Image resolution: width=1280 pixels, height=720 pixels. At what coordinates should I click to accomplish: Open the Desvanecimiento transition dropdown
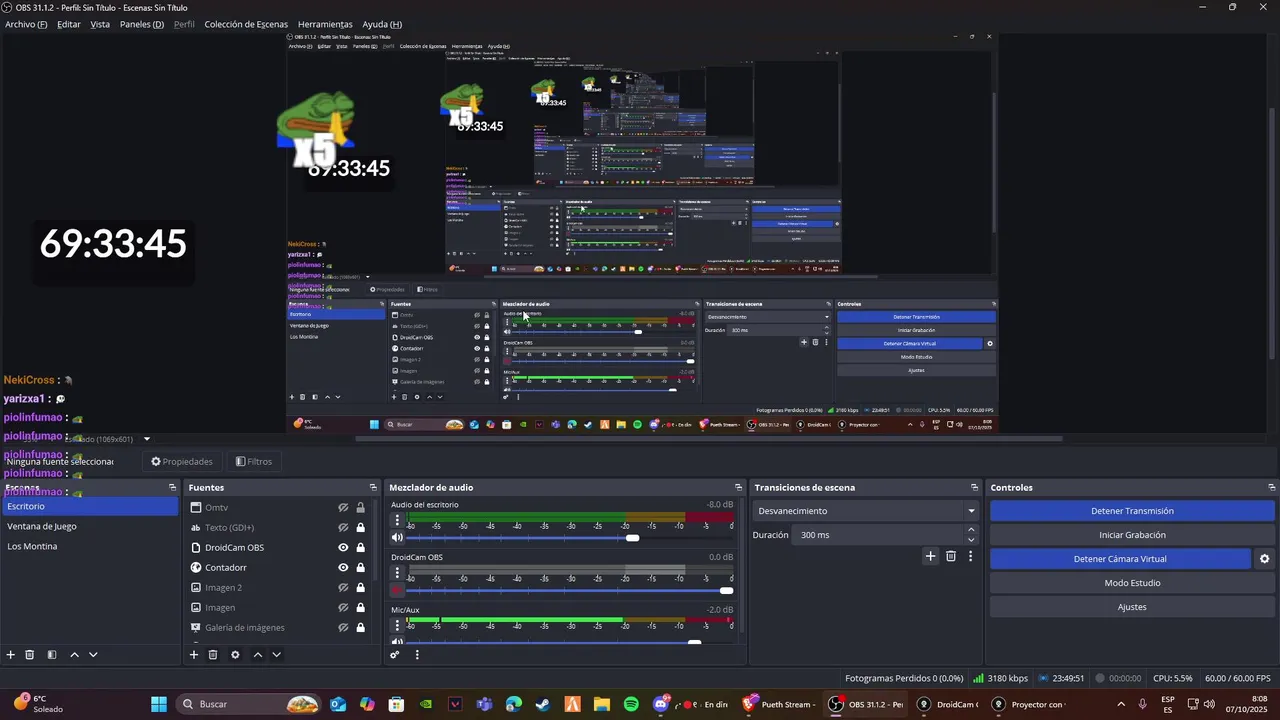tap(865, 511)
